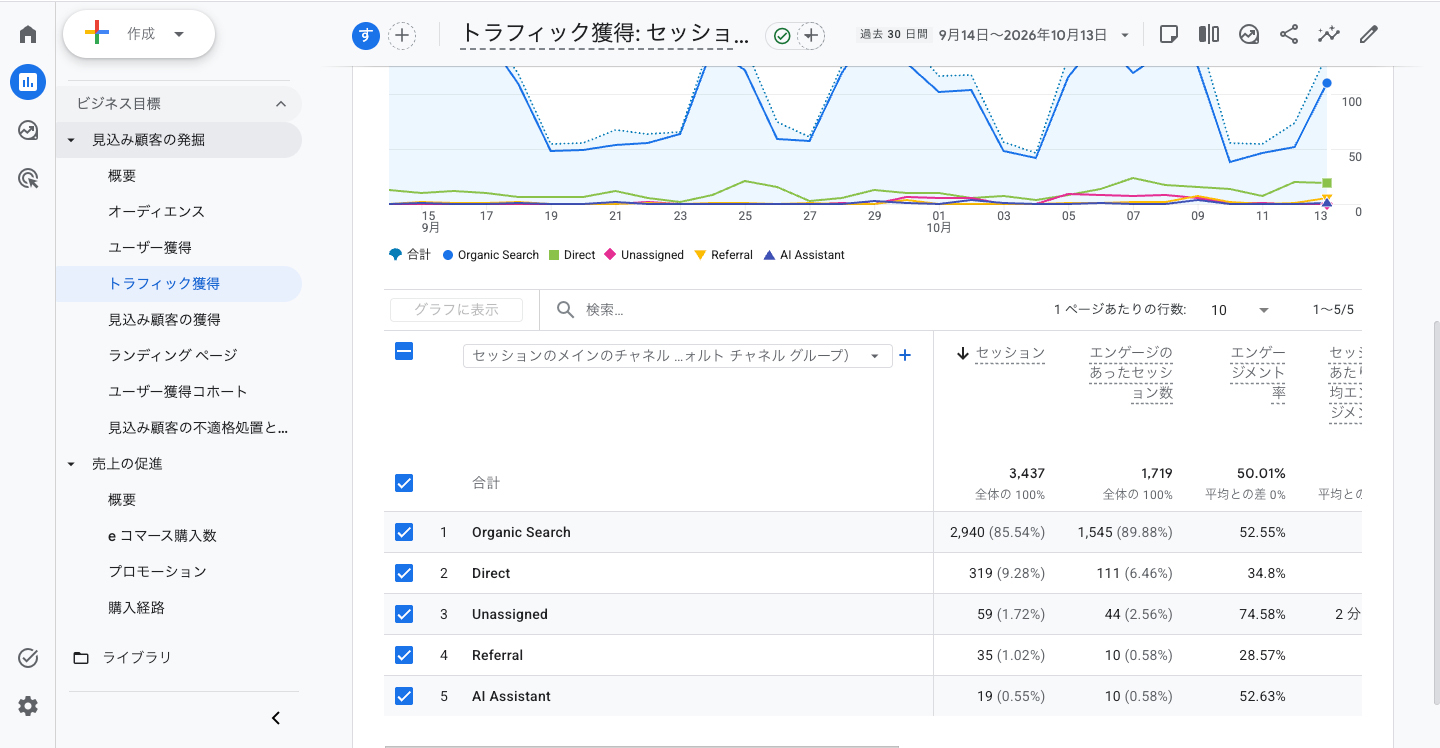Click the add comparison plus icon
The image size is (1440, 748).
coord(402,36)
